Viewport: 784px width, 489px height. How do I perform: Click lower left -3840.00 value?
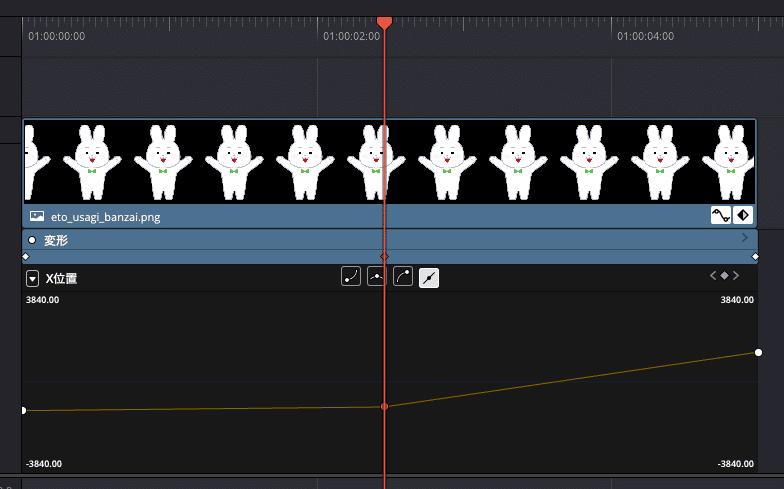click(44, 464)
